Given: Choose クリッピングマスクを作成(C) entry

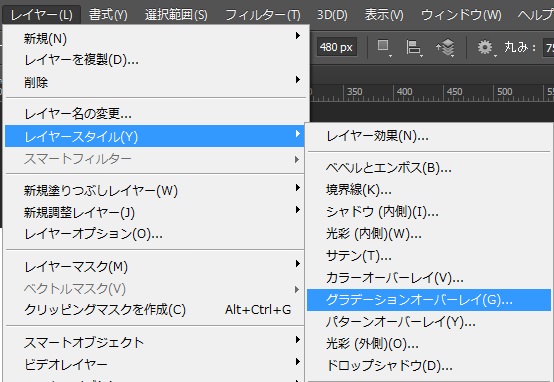Looking at the screenshot, I should 155,310.
